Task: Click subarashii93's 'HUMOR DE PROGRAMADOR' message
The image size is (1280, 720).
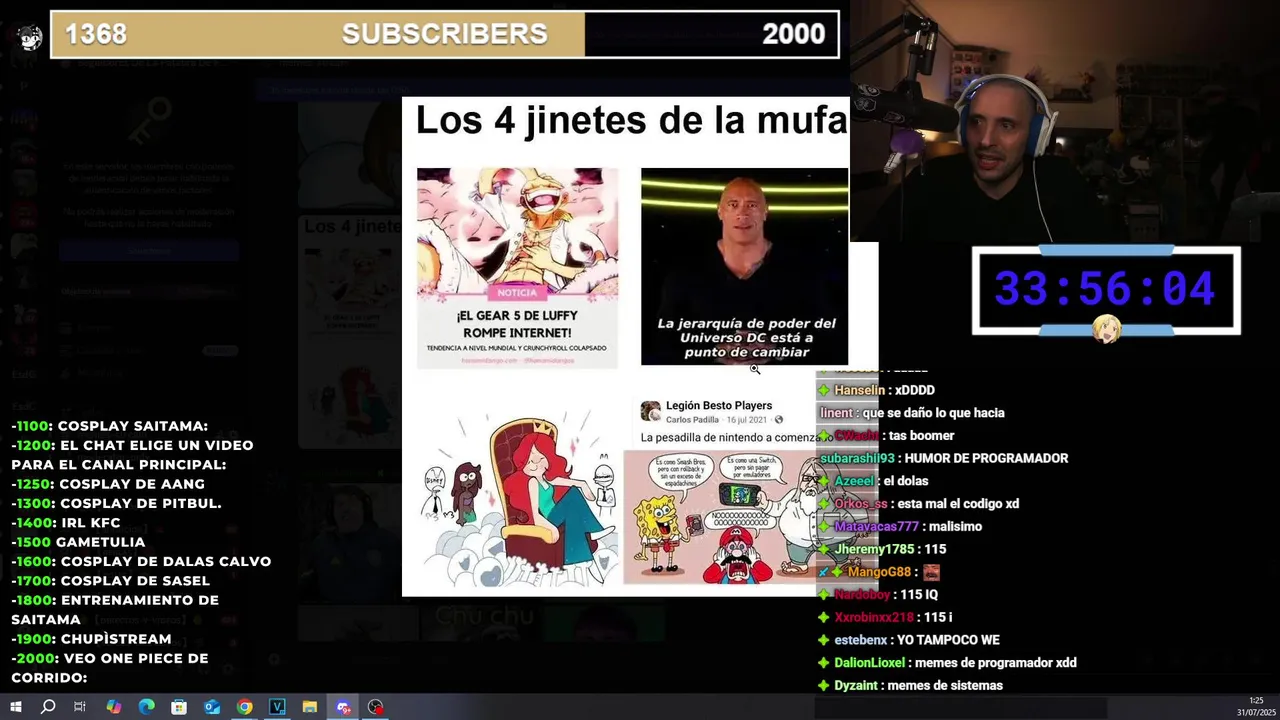Action: click(x=986, y=459)
